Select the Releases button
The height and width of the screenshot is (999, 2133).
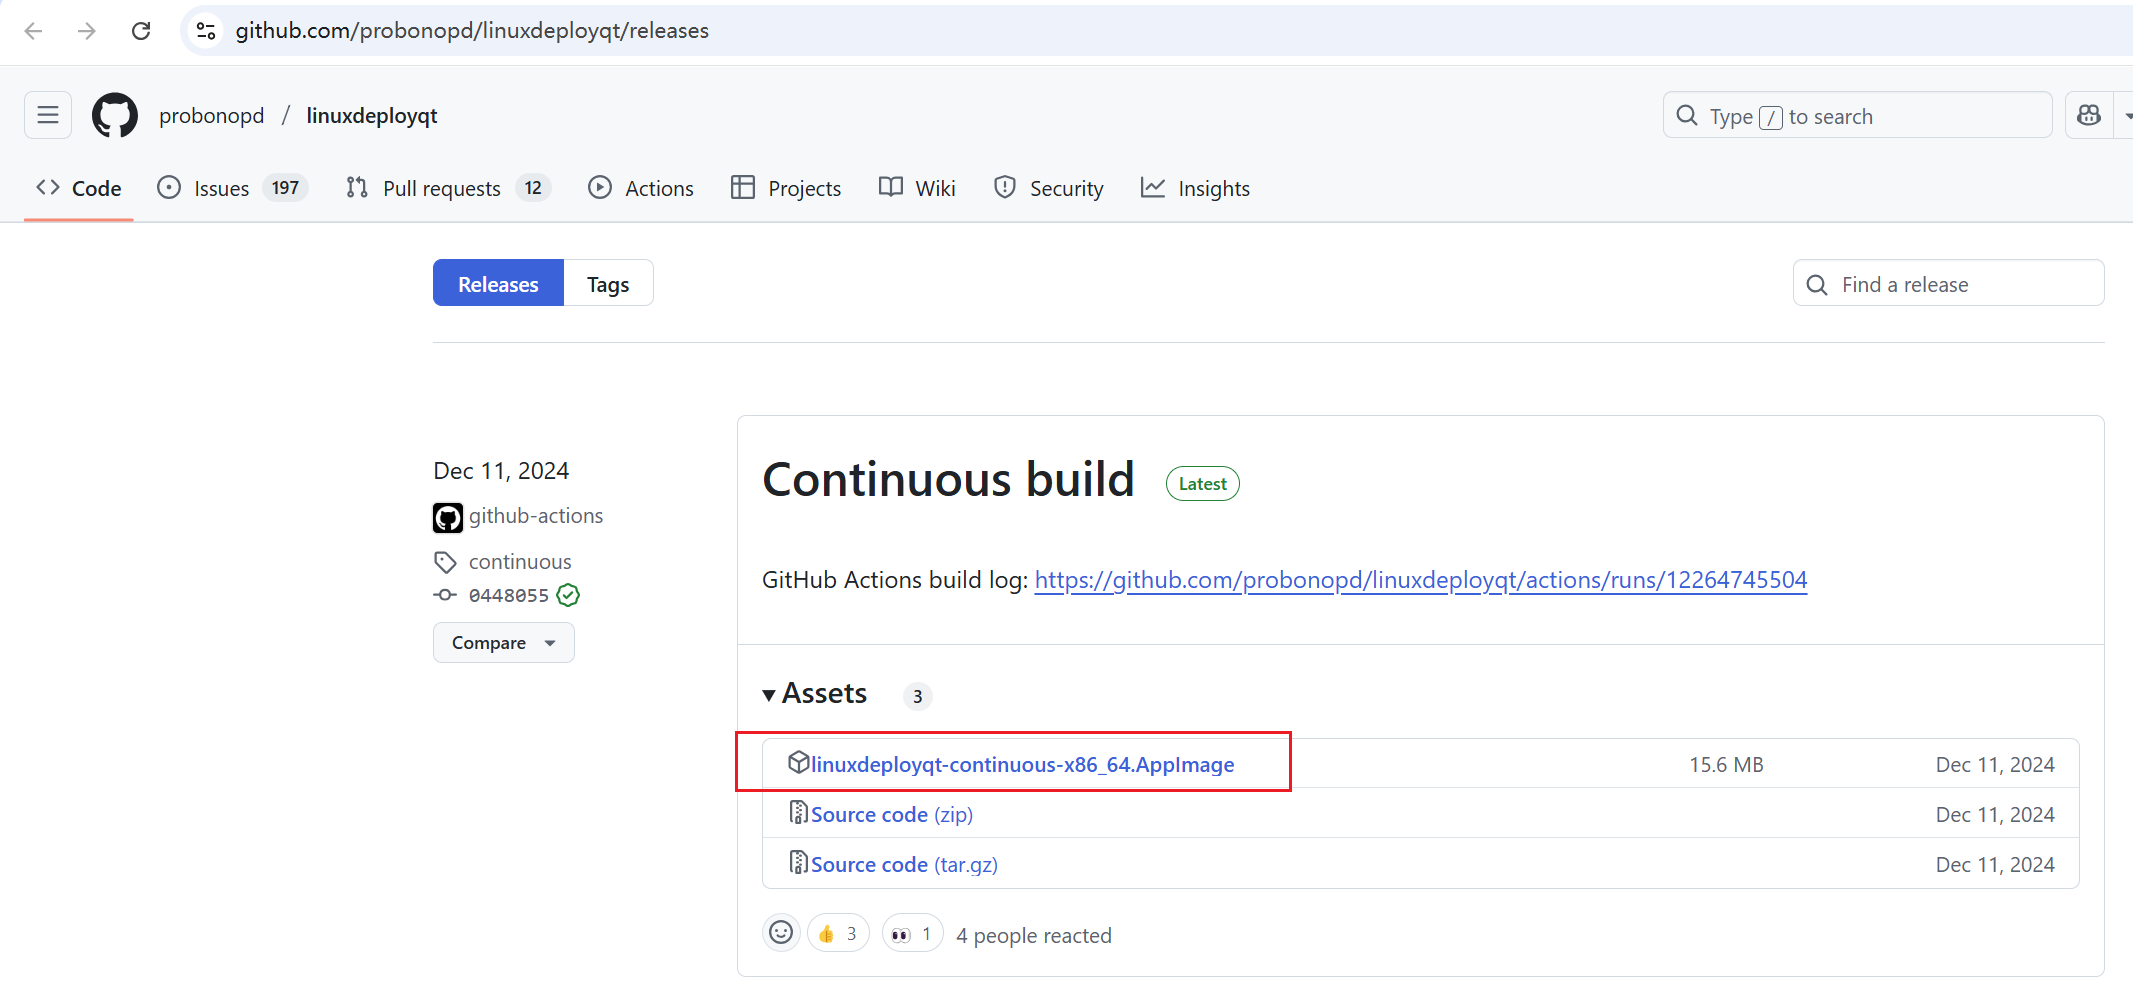(498, 284)
